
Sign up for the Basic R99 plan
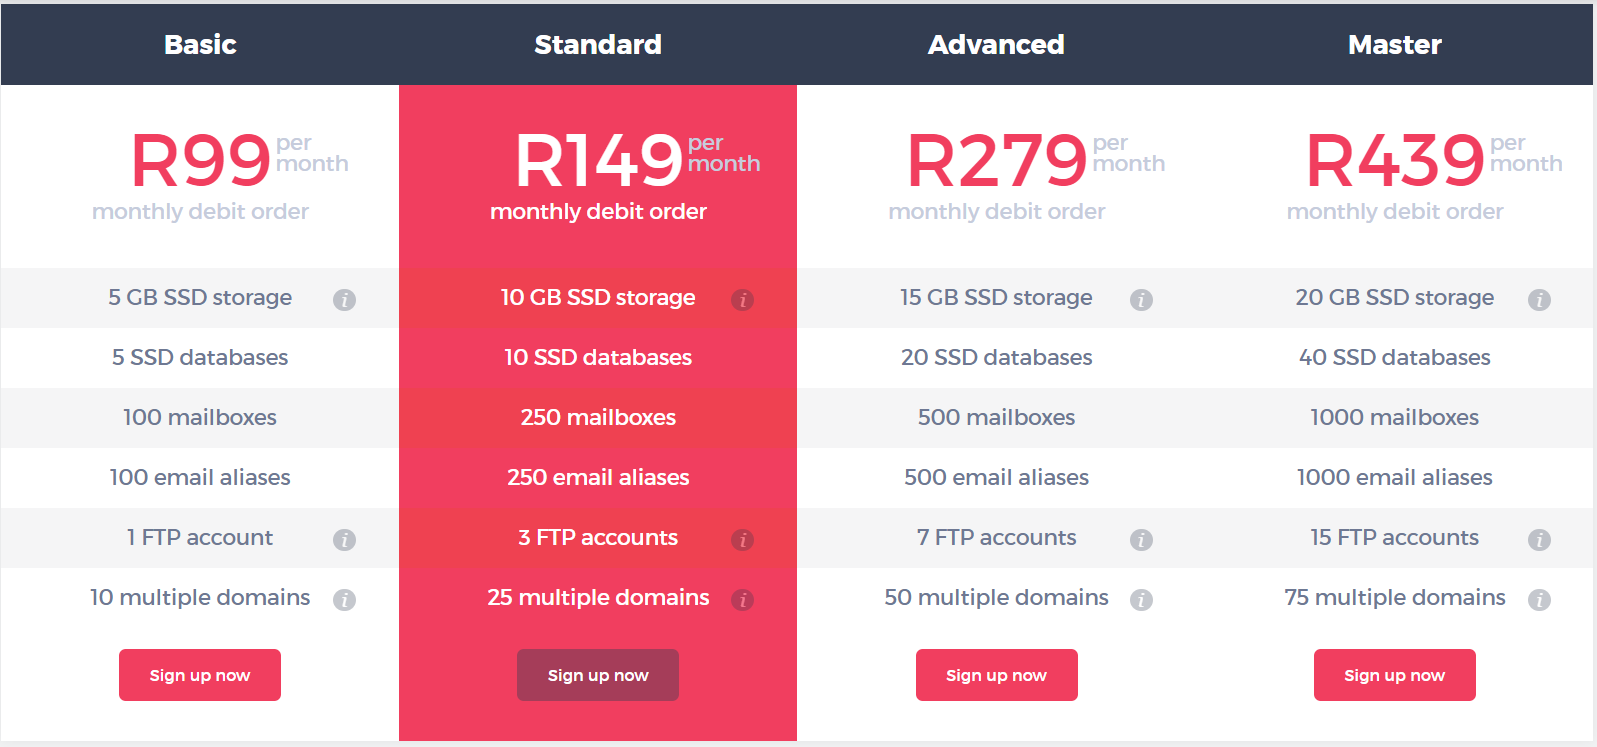point(199,675)
